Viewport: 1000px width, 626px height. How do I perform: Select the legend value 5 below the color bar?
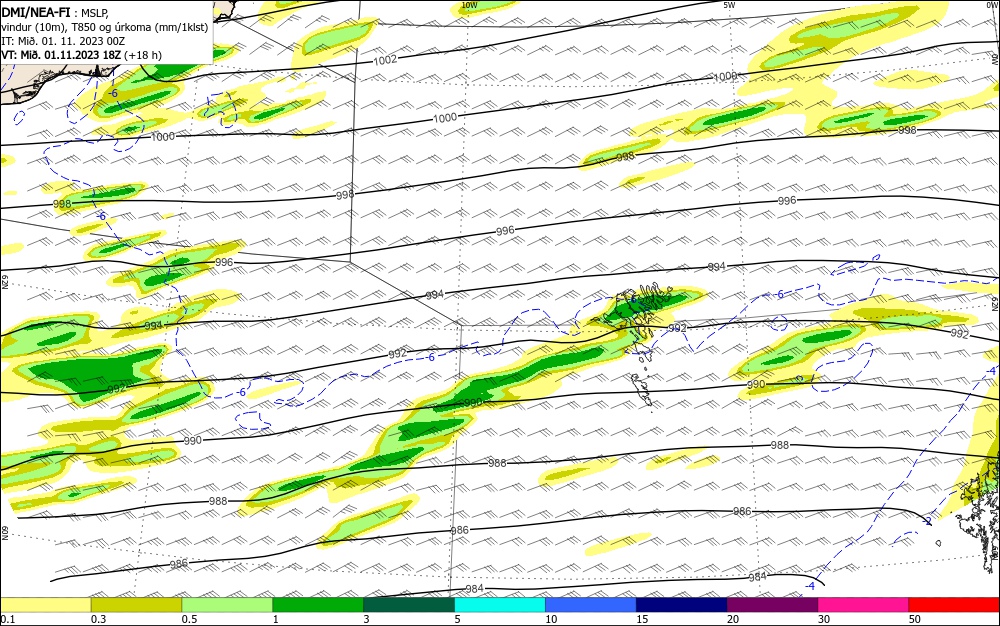click(x=458, y=620)
